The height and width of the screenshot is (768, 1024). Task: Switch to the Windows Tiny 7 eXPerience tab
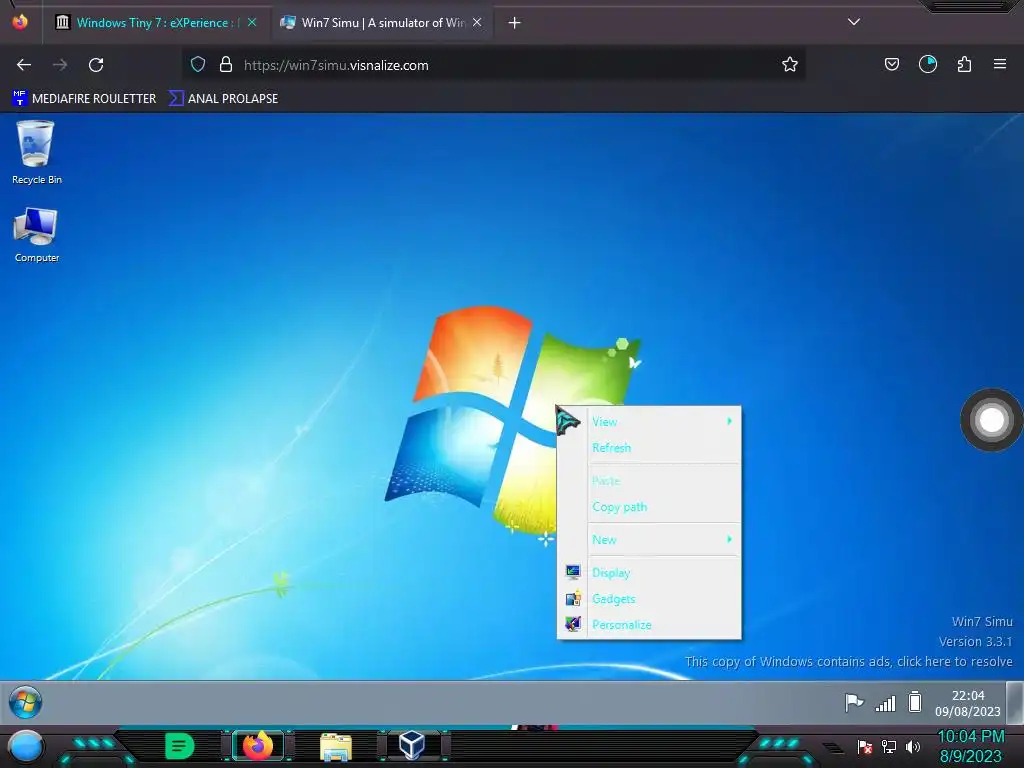coord(156,23)
